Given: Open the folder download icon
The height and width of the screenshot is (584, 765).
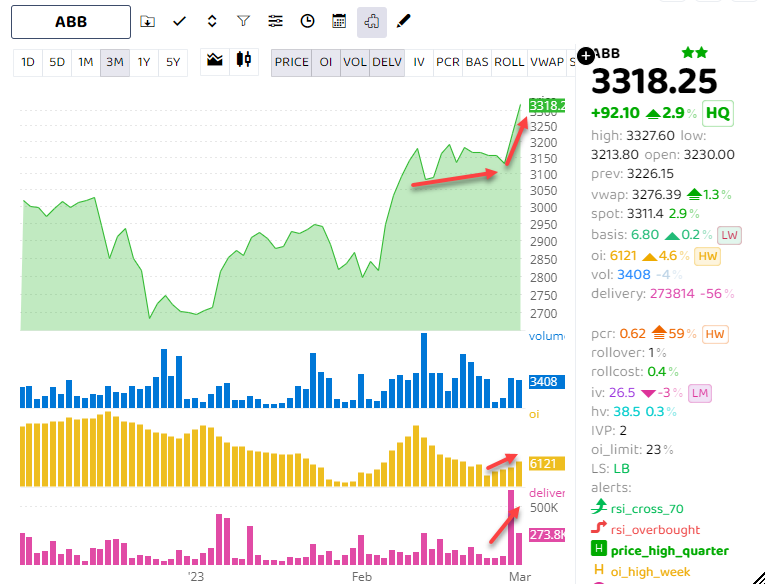Looking at the screenshot, I should click(x=147, y=21).
